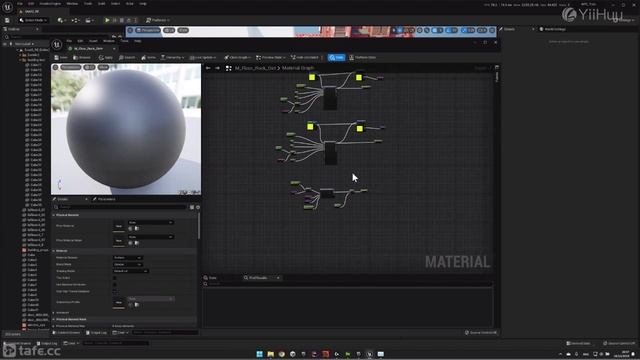Open the Select Mode dropdown
This screenshot has width=640, height=360.
click(x=33, y=20)
